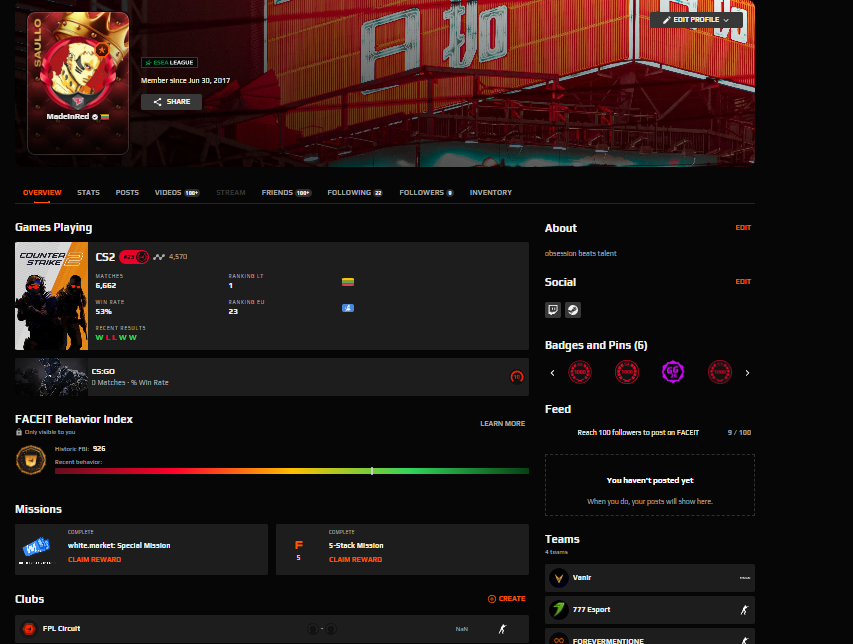The height and width of the screenshot is (644, 853).
Task: Open the Videos tab
Action: (177, 193)
